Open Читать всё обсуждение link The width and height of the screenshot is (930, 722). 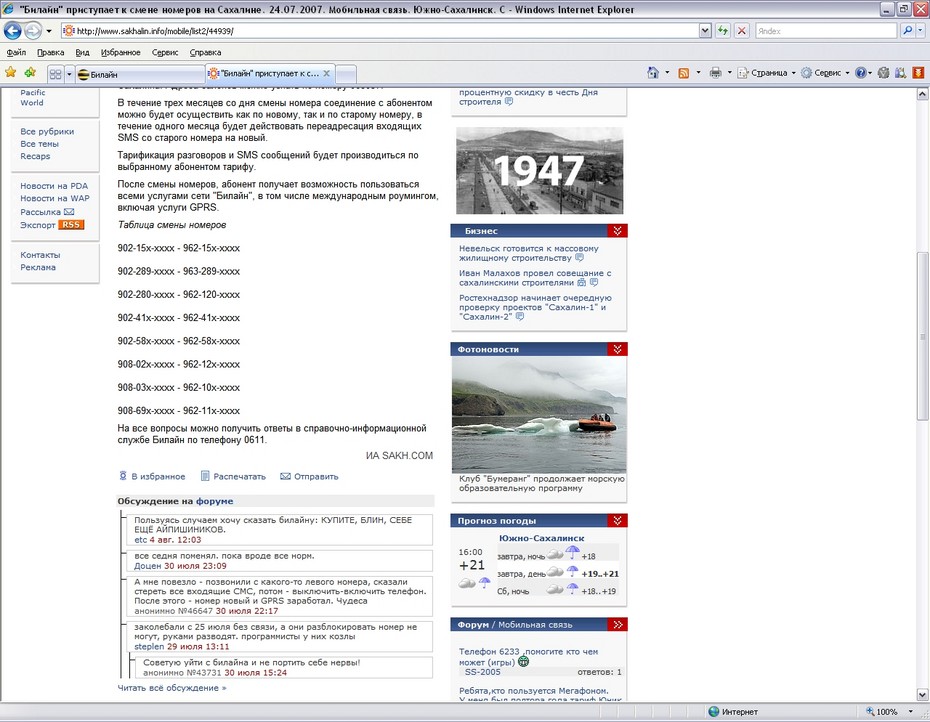click(x=172, y=688)
